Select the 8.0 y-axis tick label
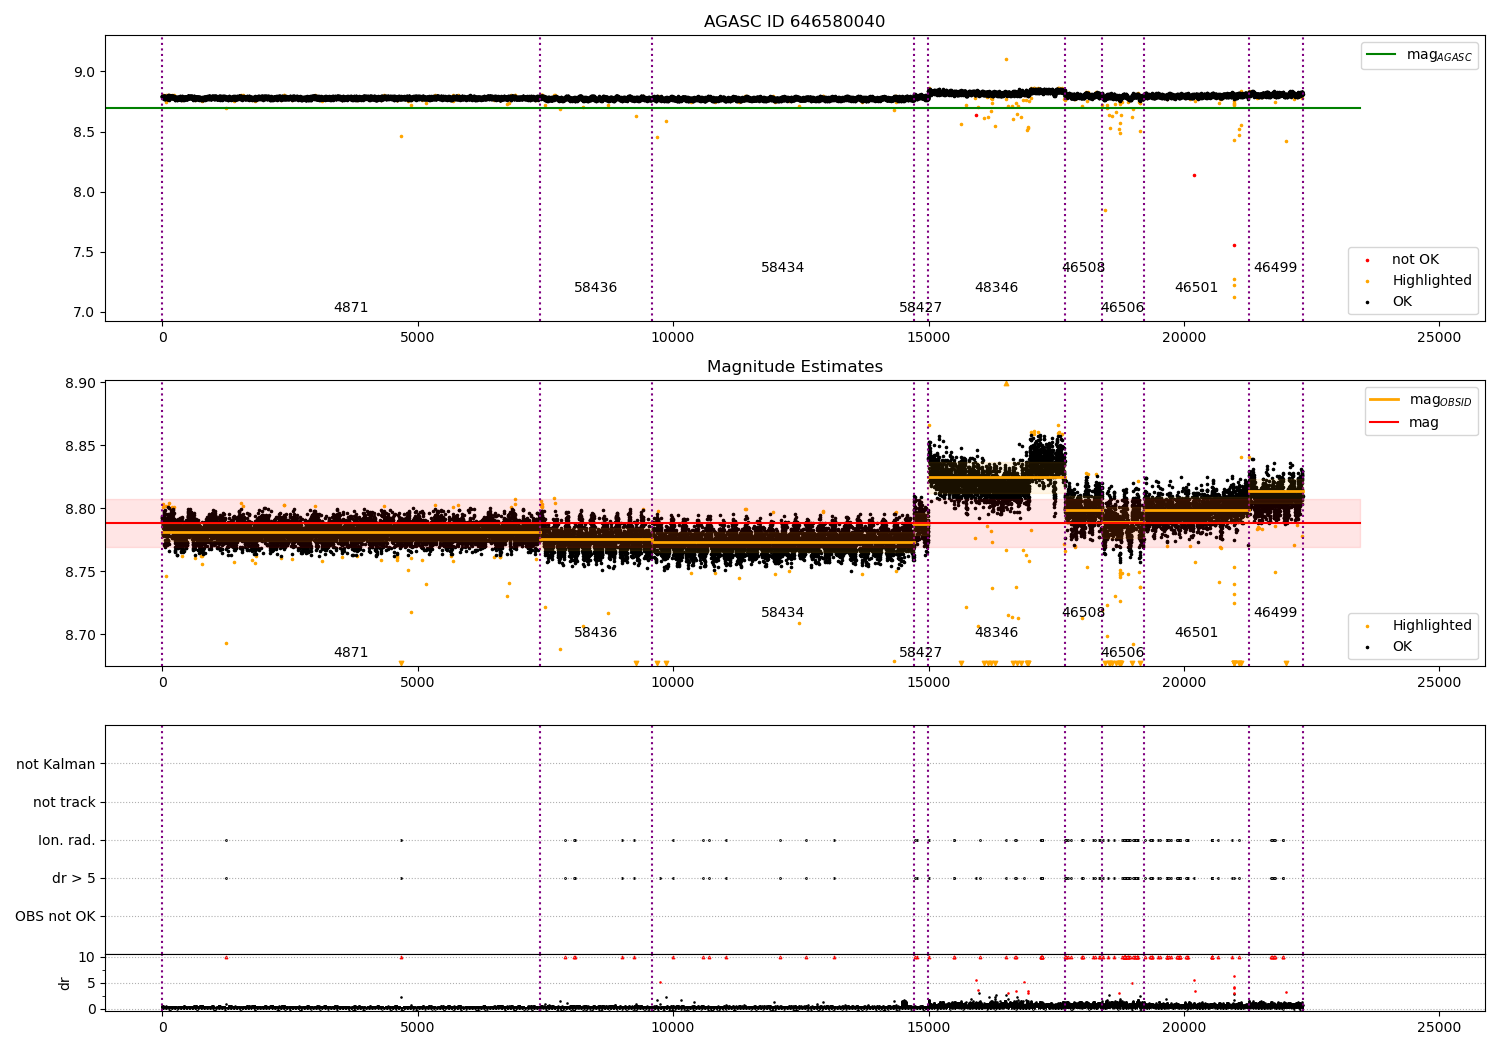 [84, 192]
